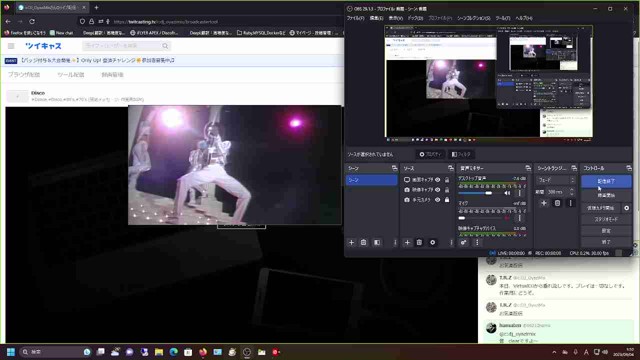640x360 pixels.
Task: Unlock the third source's lock icon
Action: pyautogui.click(x=447, y=200)
